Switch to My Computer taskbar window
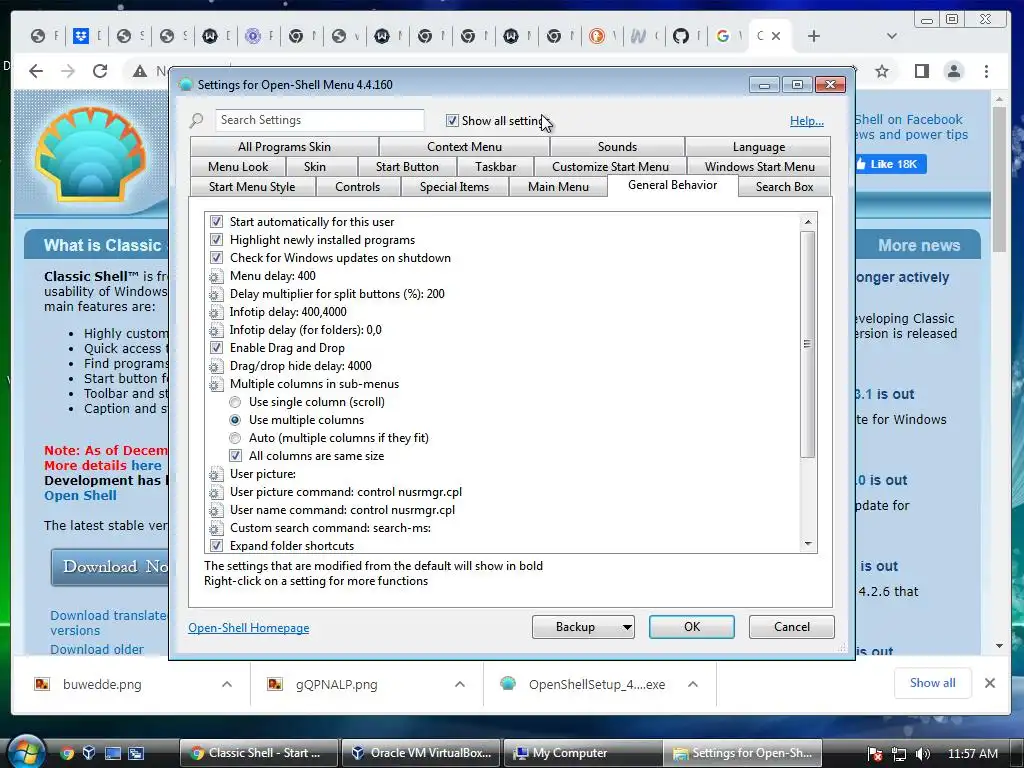 click(x=581, y=753)
